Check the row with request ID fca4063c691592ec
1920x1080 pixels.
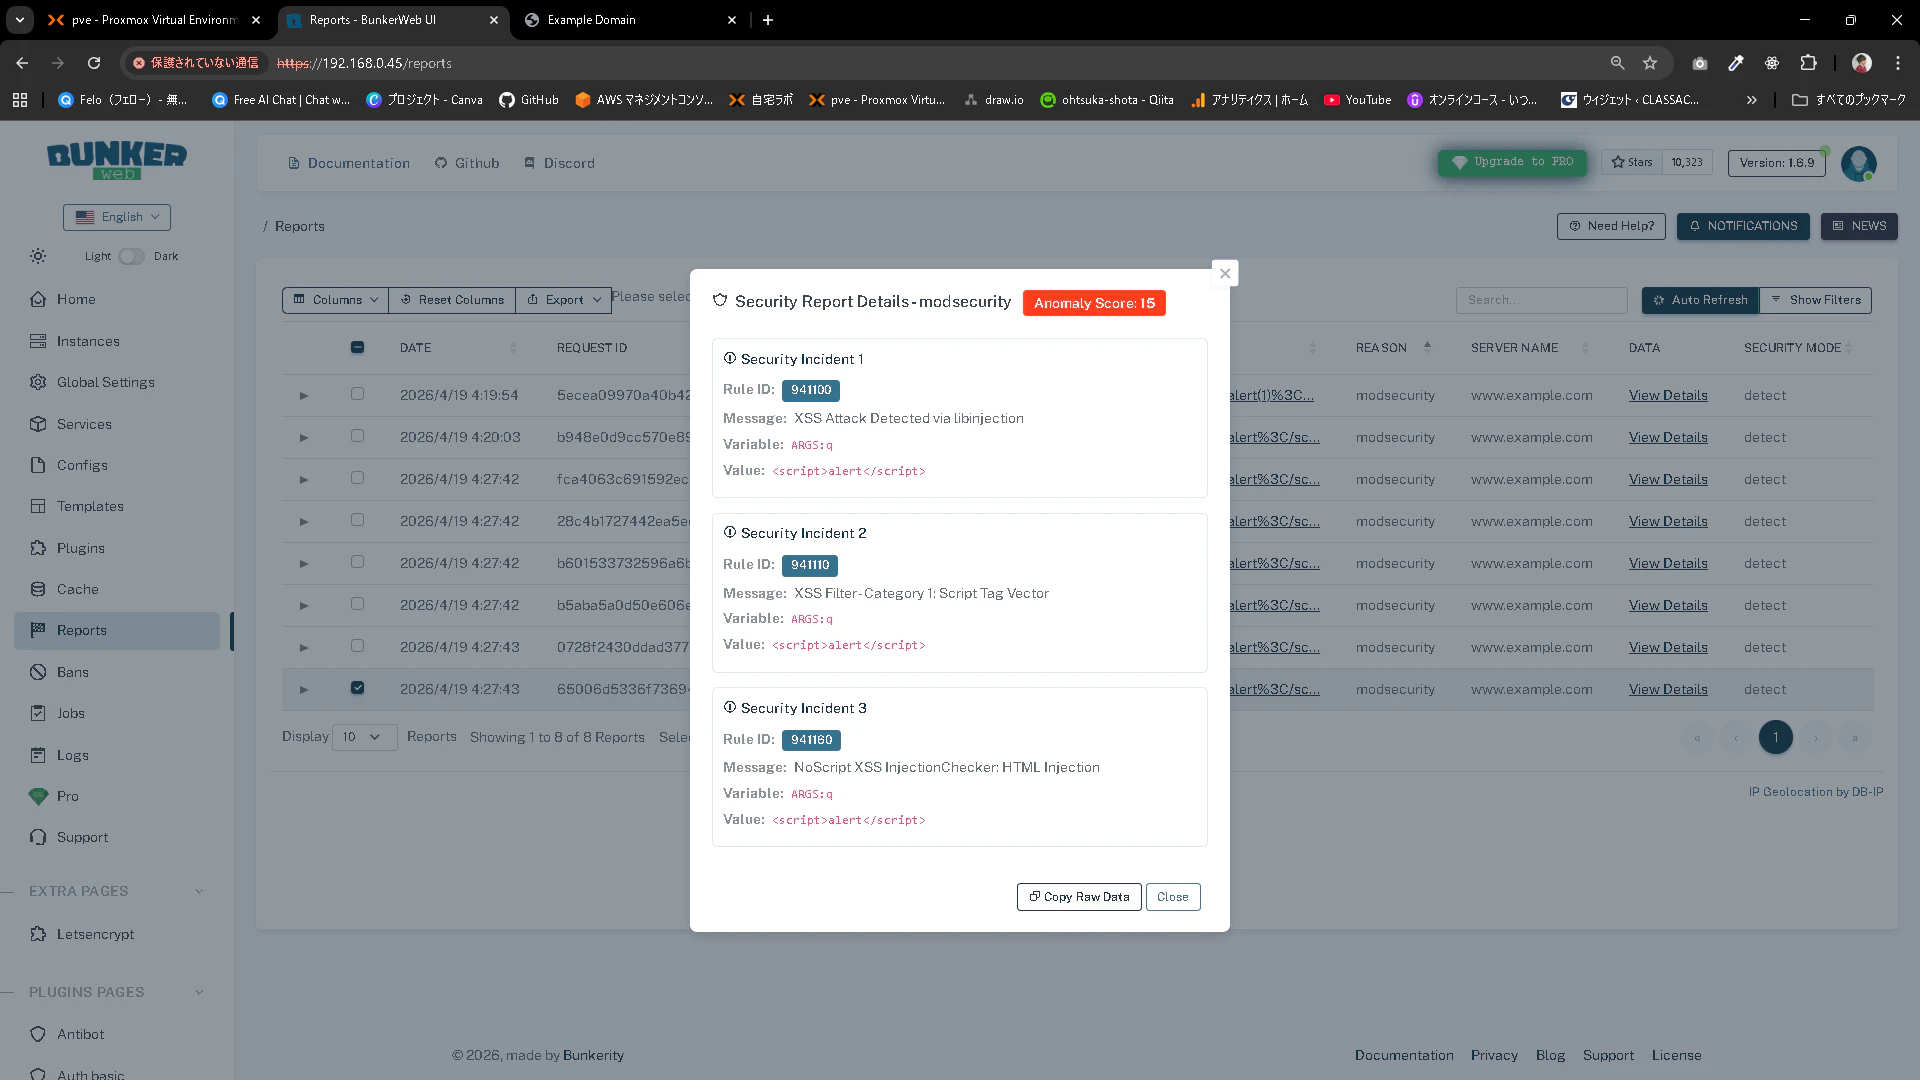tap(357, 478)
